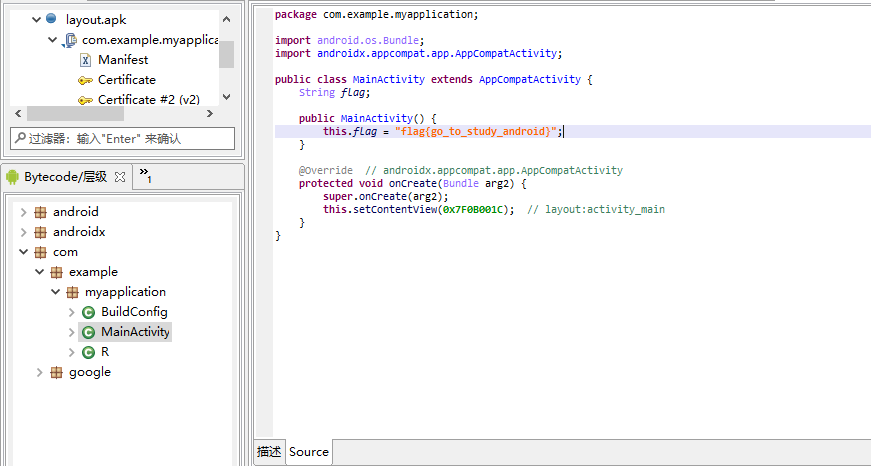Click the Manifest file icon

(85, 60)
